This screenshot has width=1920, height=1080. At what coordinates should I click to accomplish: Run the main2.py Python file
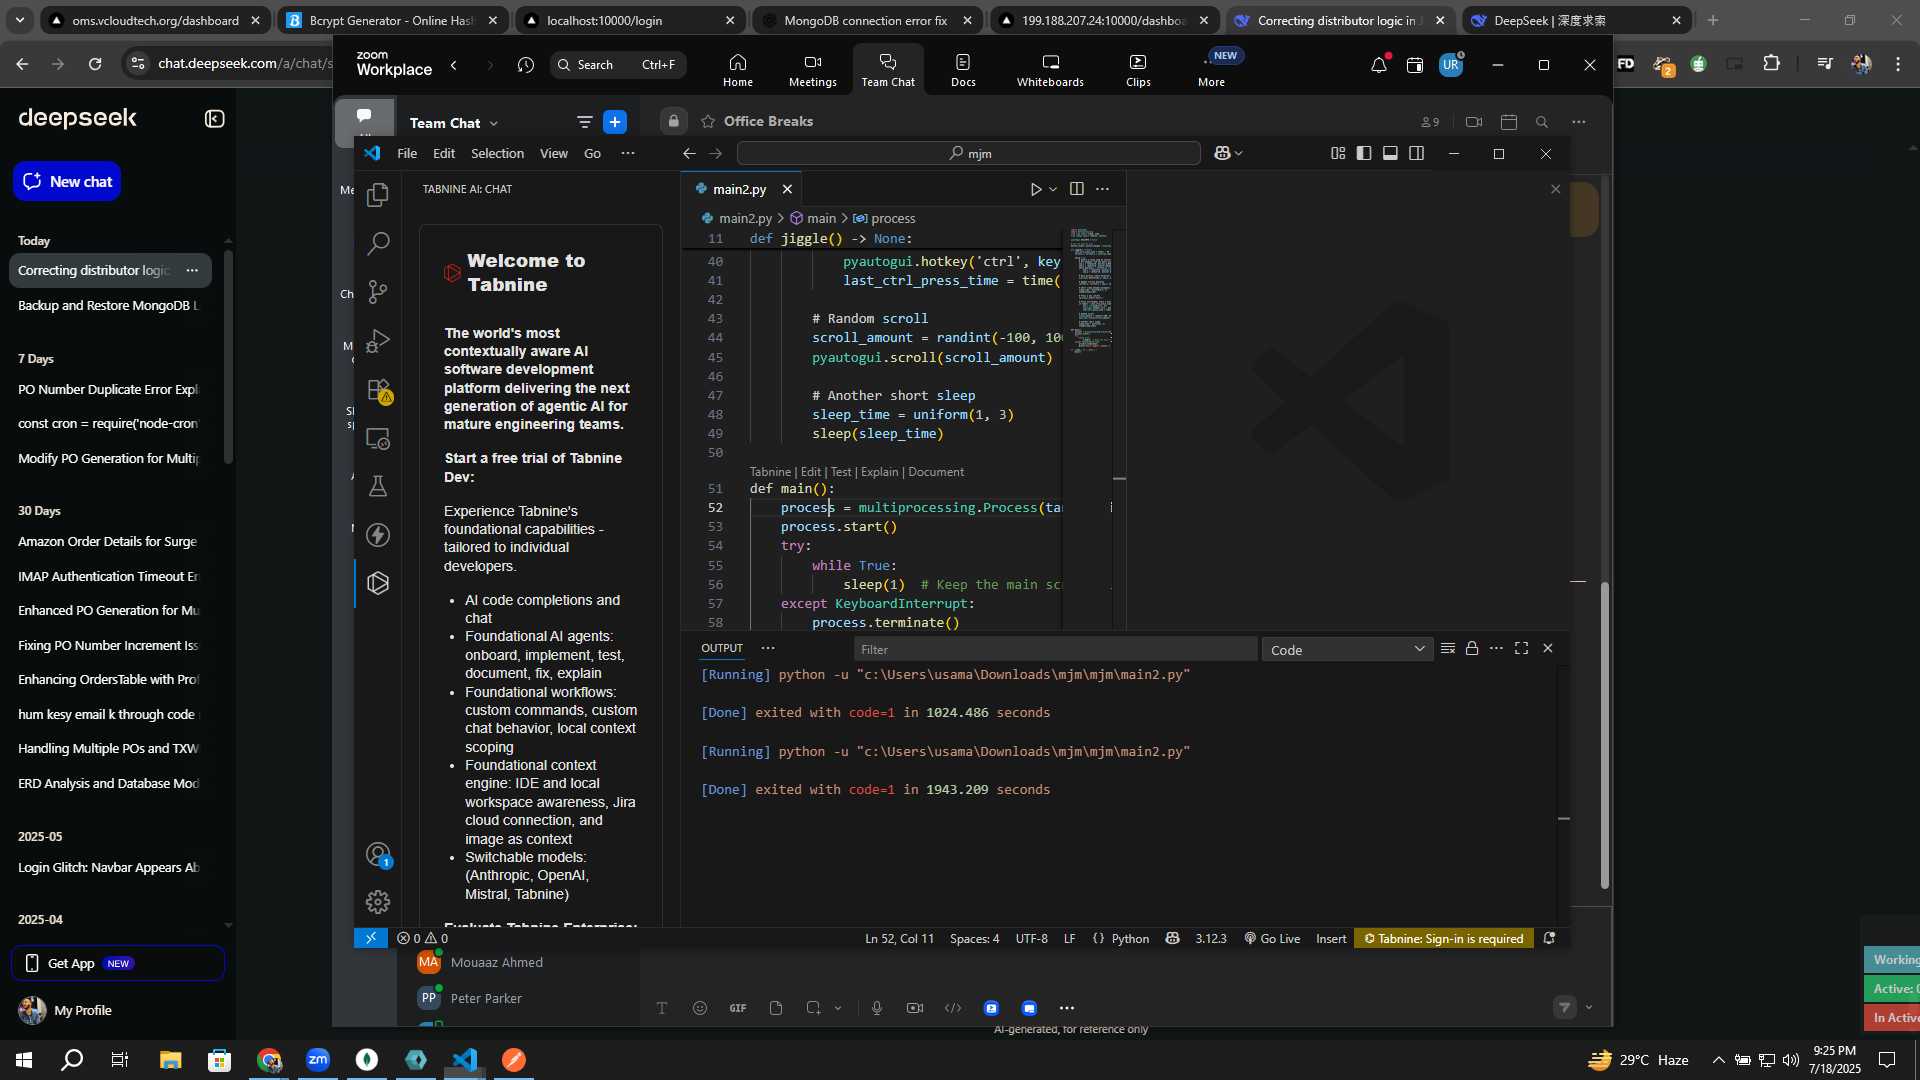point(1036,189)
